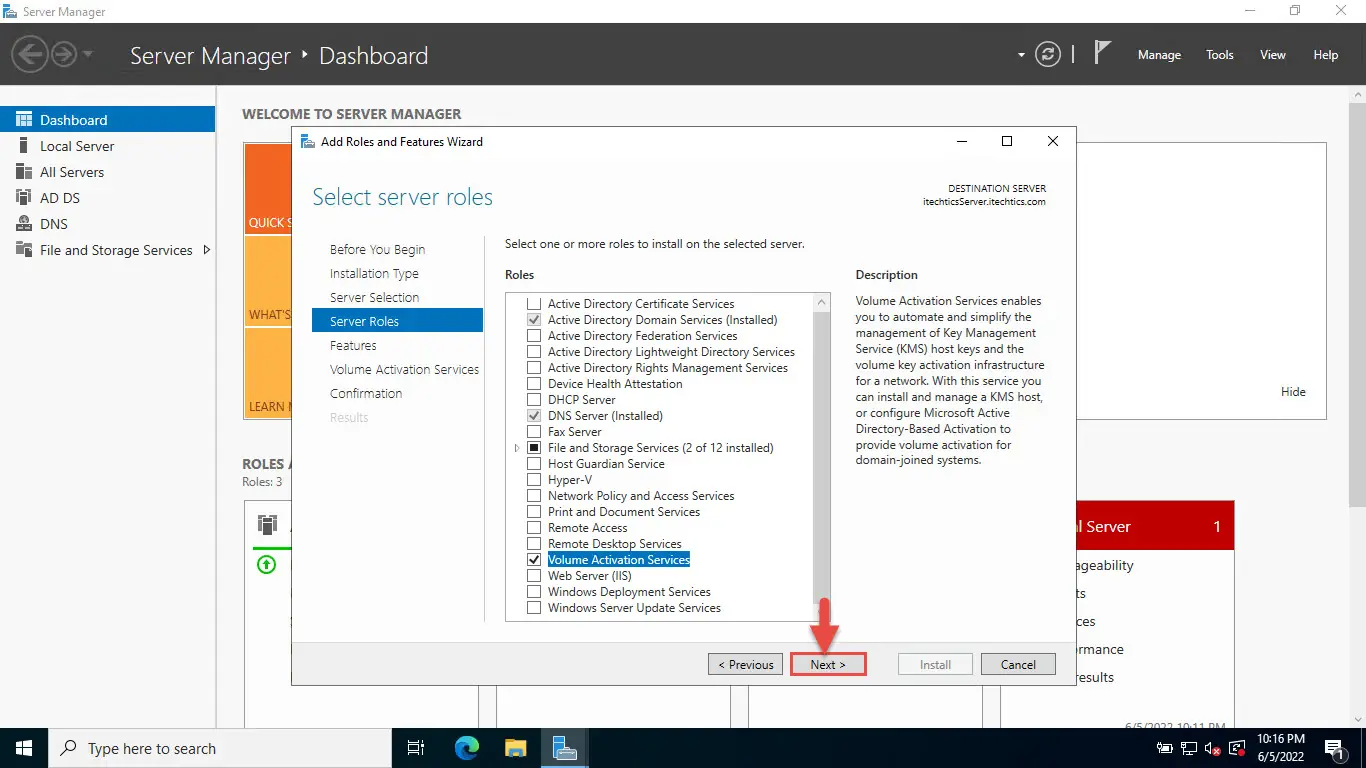Screen dimensions: 1366x768
Task: Click the Server Manager app icon in the title bar
Action: (x=10, y=12)
